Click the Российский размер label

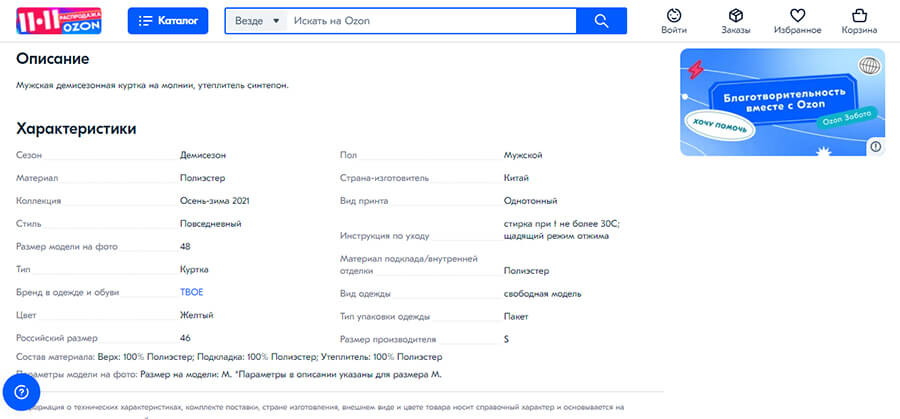[57, 338]
